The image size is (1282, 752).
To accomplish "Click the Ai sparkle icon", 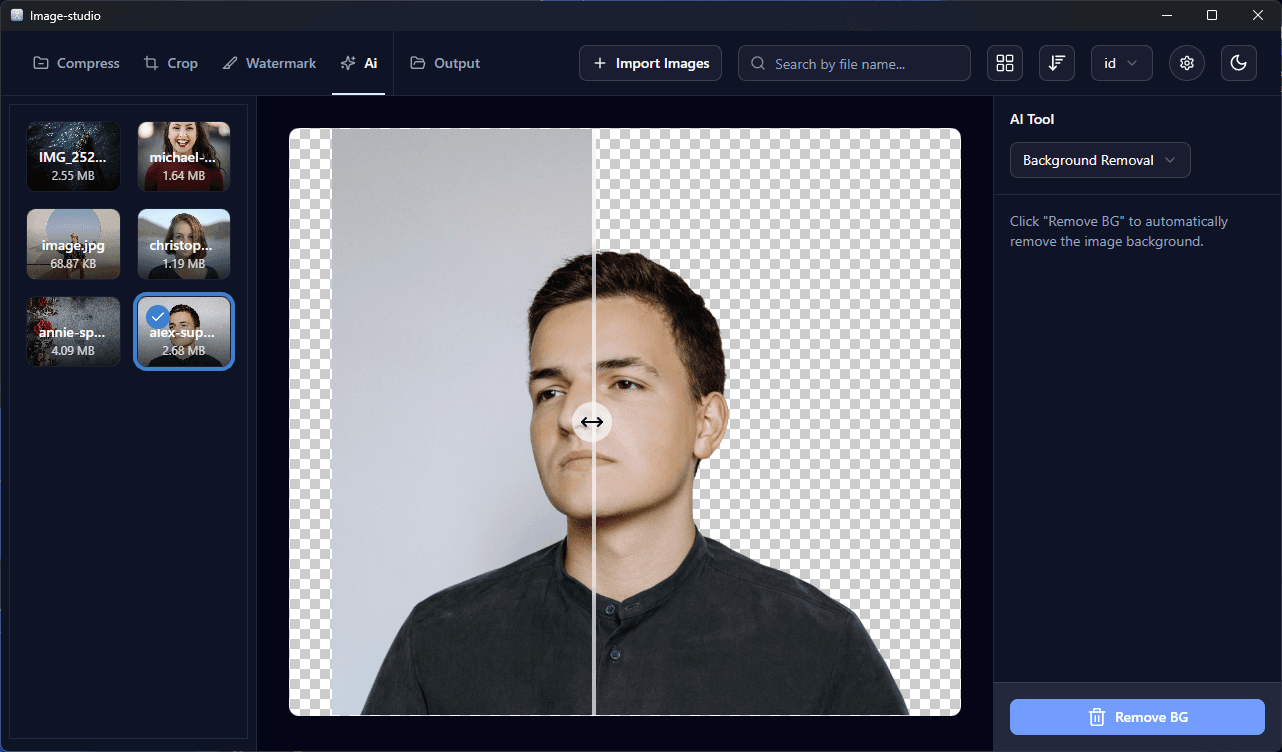I will click(x=347, y=62).
